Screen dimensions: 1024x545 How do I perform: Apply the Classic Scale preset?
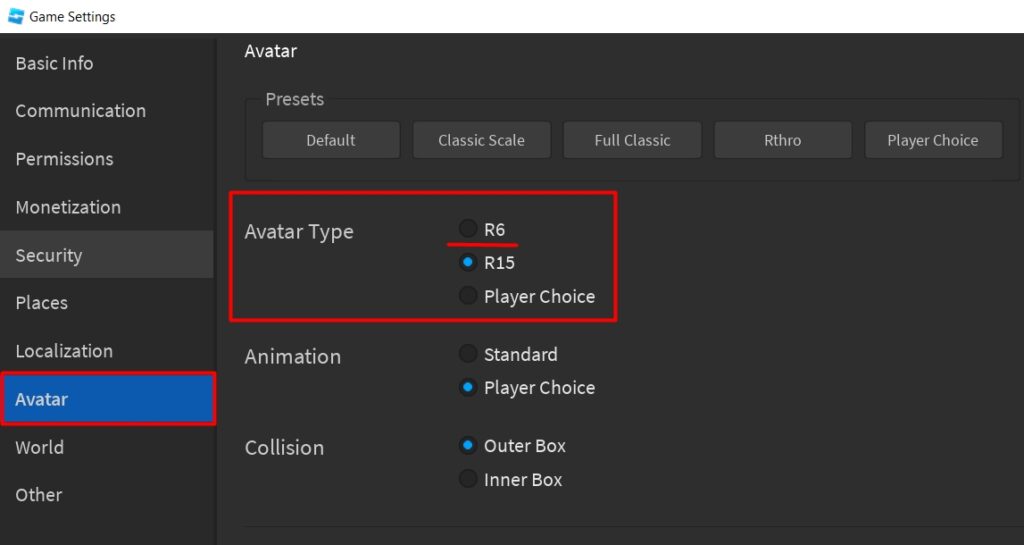[x=481, y=140]
